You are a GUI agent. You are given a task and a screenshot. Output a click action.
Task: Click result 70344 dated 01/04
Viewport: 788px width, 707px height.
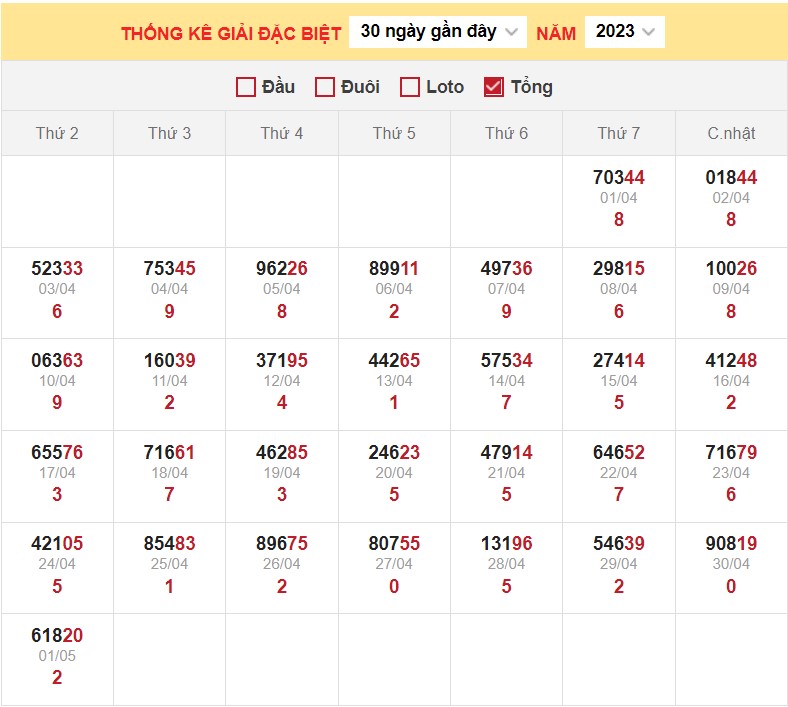coord(618,178)
